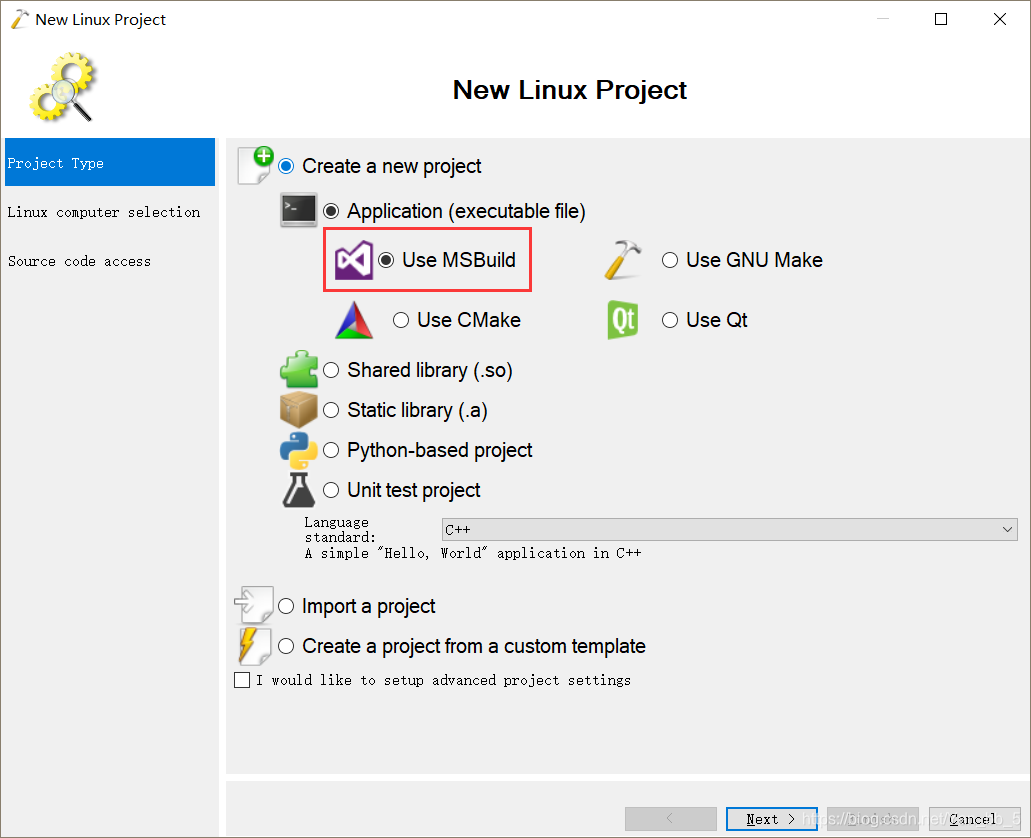
Task: Pick Shared library (.so) option
Action: (x=331, y=370)
